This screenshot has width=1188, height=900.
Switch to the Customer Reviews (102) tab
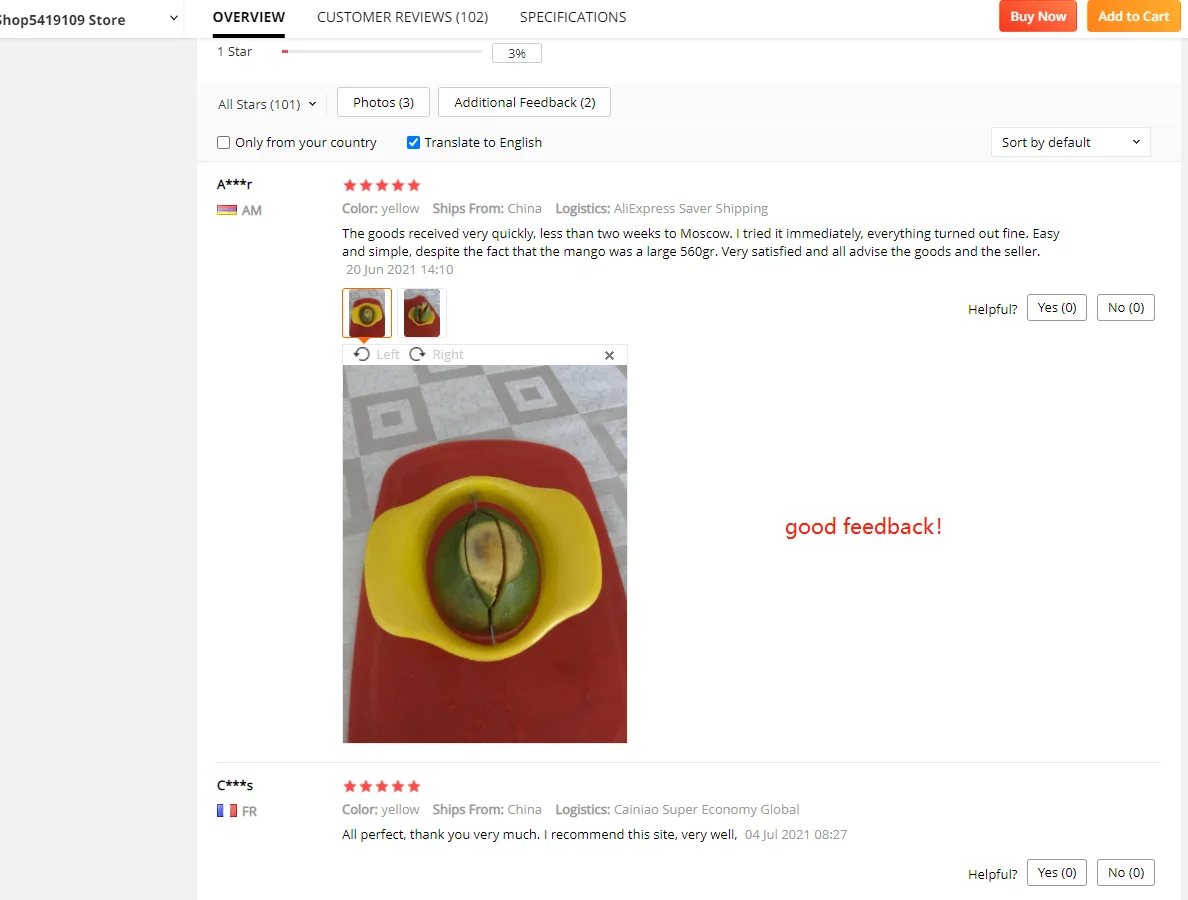[x=402, y=17]
